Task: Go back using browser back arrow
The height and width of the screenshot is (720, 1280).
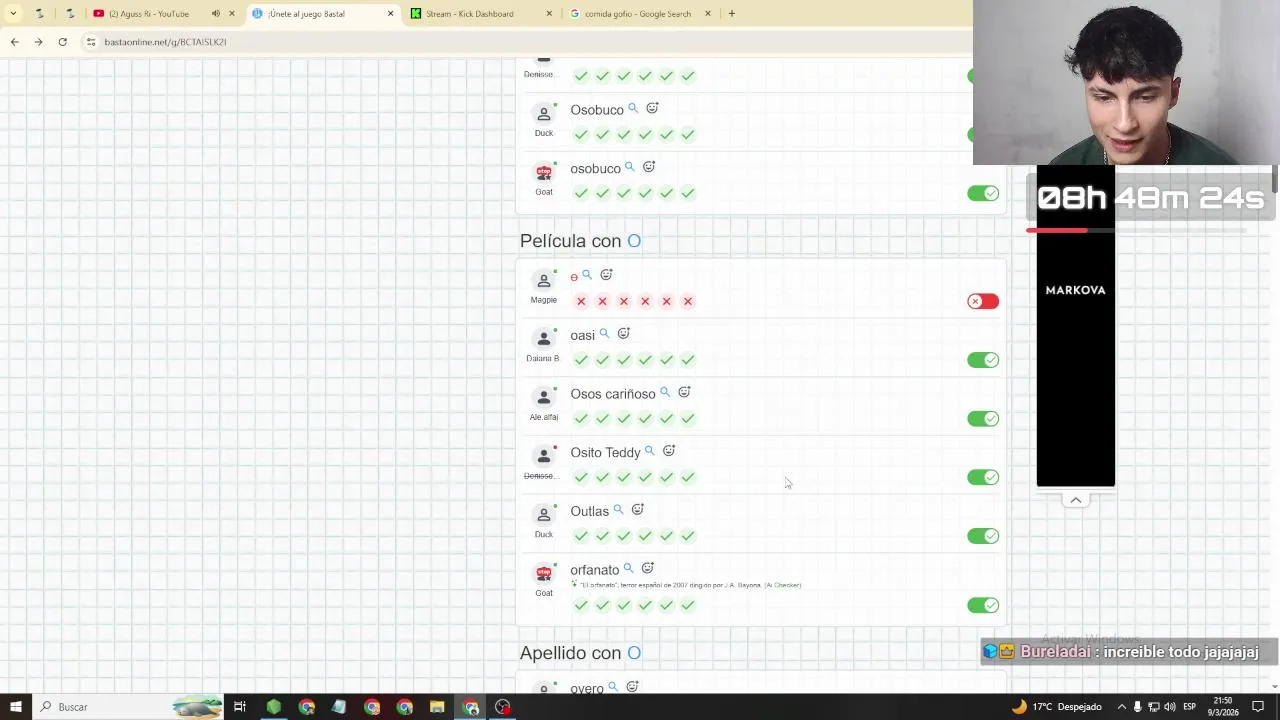Action: tap(14, 42)
